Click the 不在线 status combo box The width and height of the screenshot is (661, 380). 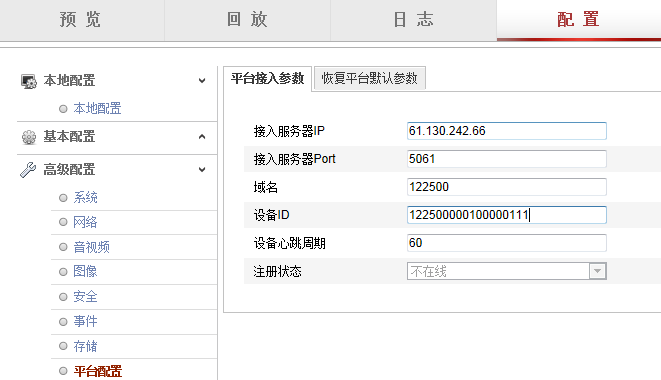[507, 271]
